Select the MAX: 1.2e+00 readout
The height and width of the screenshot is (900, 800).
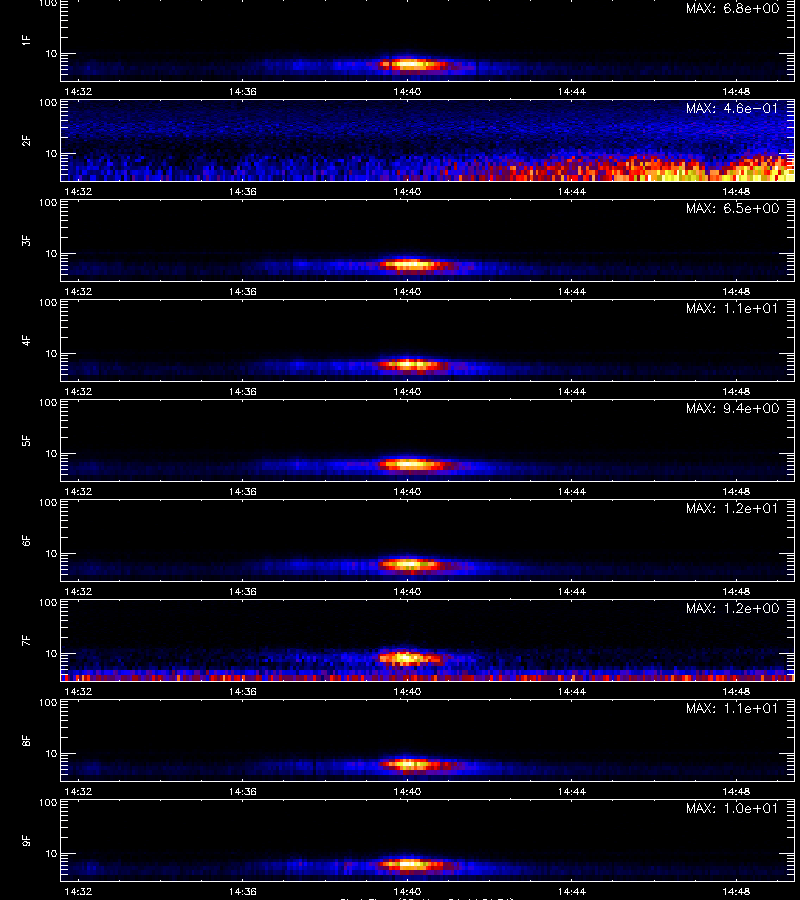[732, 608]
